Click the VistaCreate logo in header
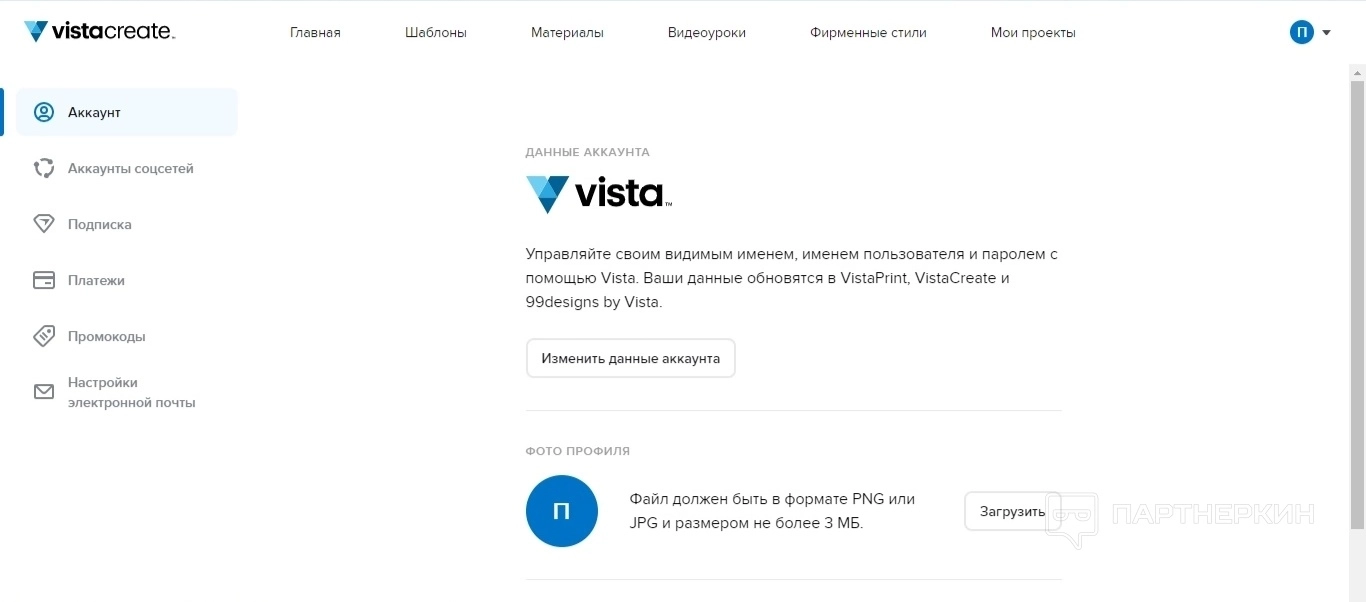The image size is (1366, 602). pyautogui.click(x=99, y=32)
